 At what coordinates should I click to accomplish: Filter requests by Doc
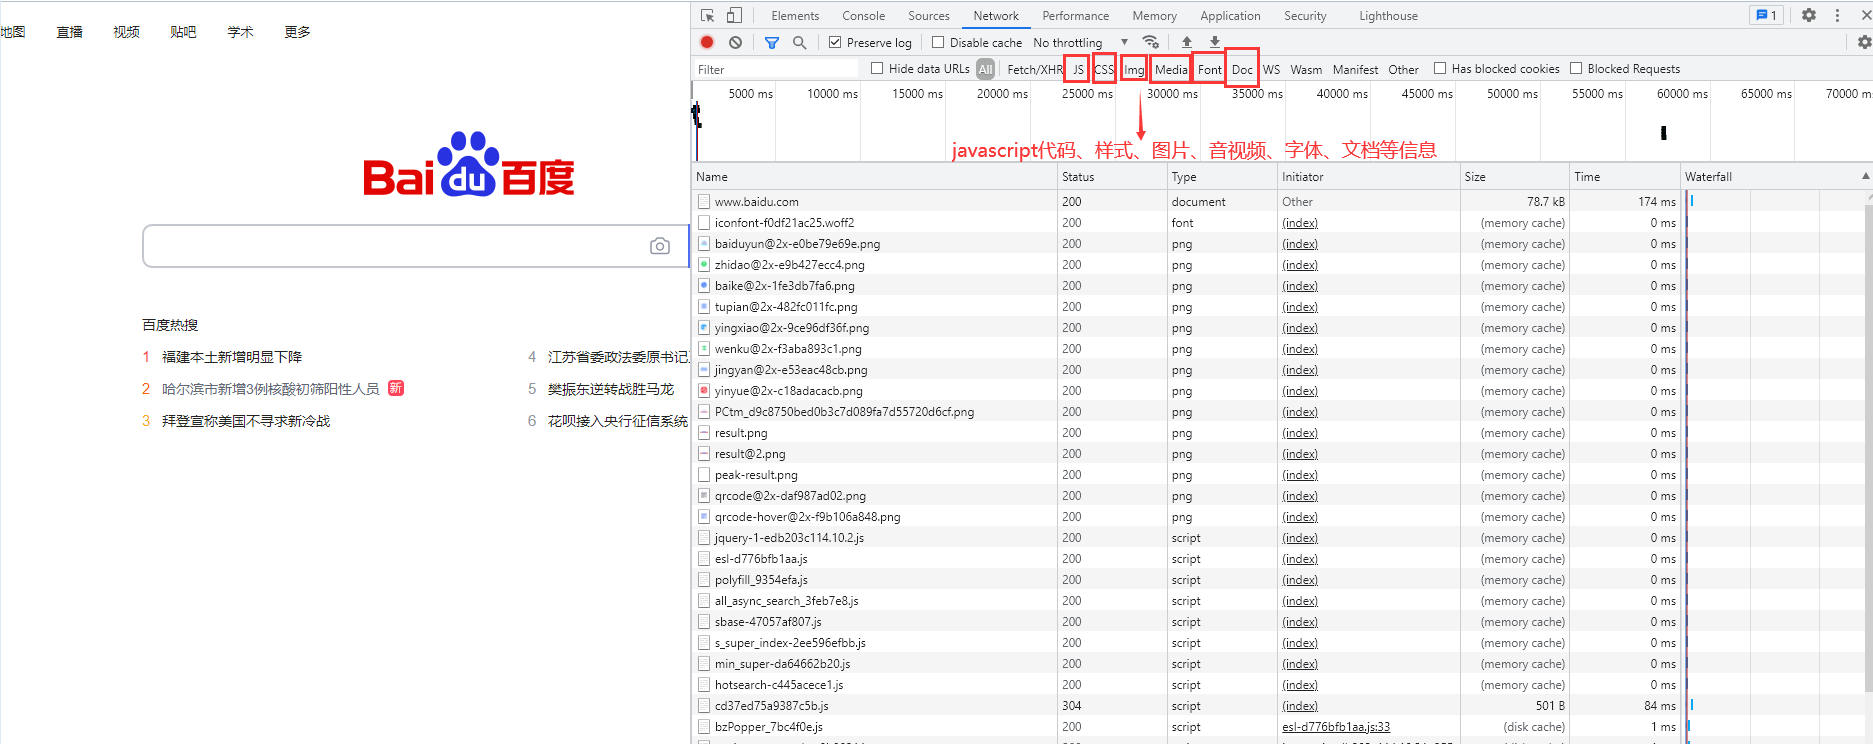1242,69
